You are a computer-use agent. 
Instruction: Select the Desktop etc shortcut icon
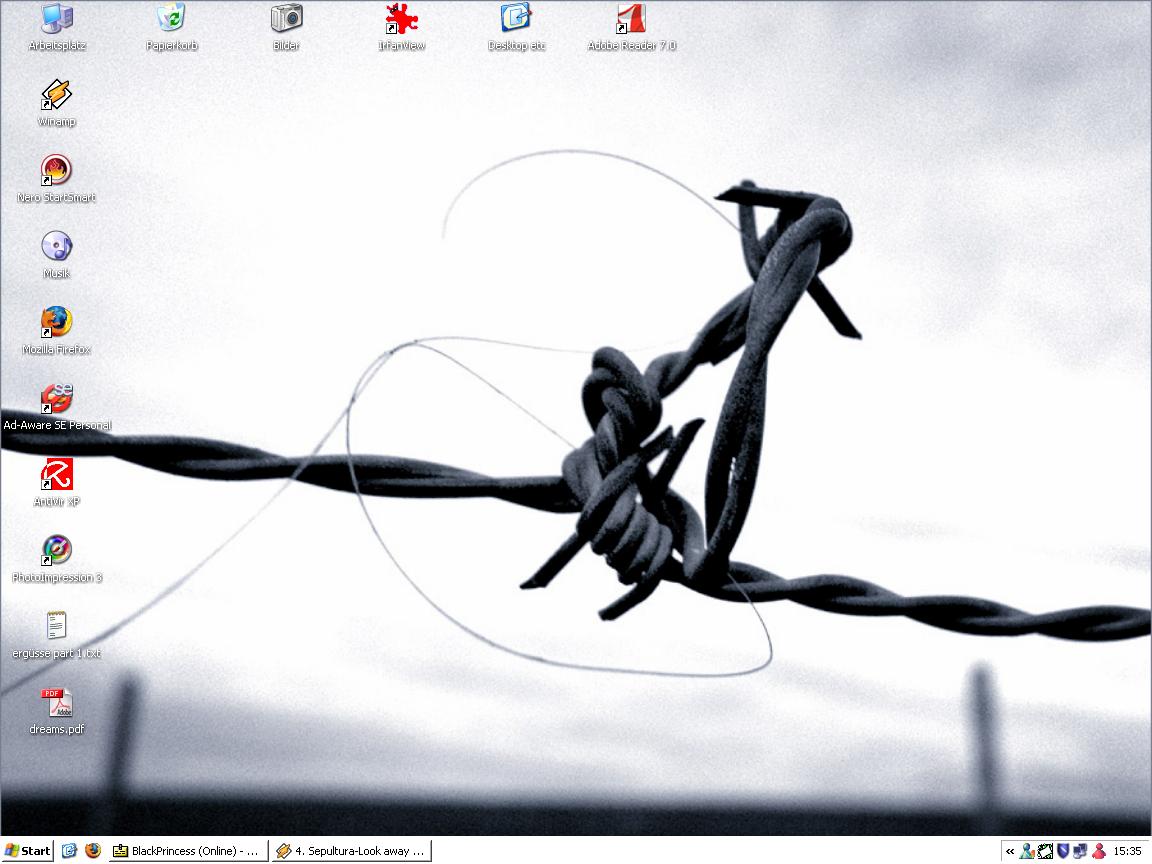(516, 19)
